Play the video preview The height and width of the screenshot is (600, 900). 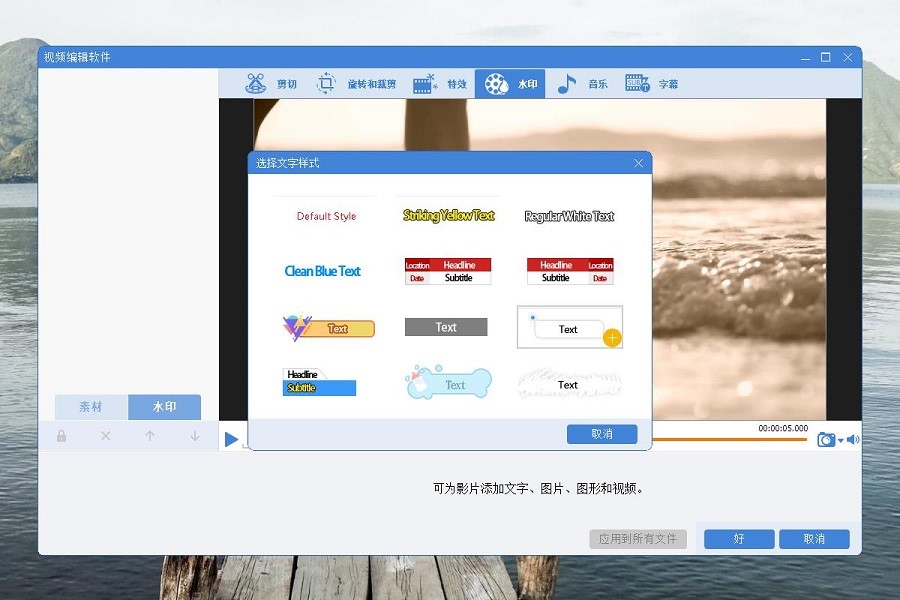[231, 440]
